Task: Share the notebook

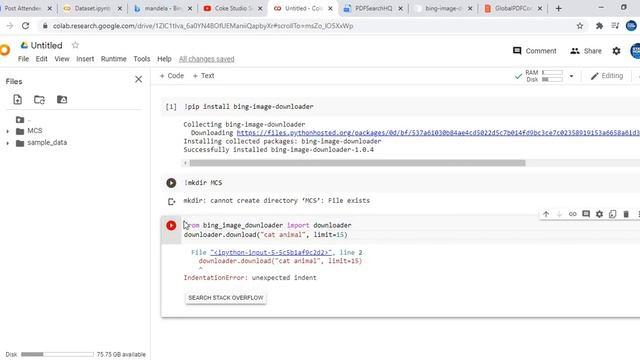Action: [x=586, y=51]
